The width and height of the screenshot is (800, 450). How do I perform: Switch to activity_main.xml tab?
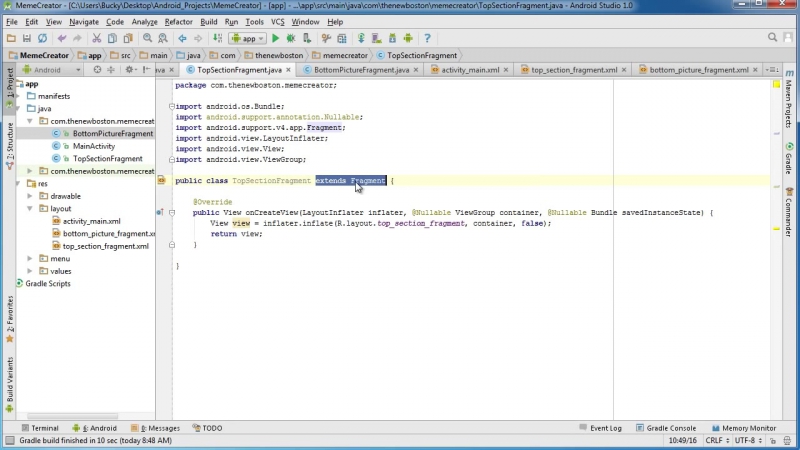click(x=470, y=70)
